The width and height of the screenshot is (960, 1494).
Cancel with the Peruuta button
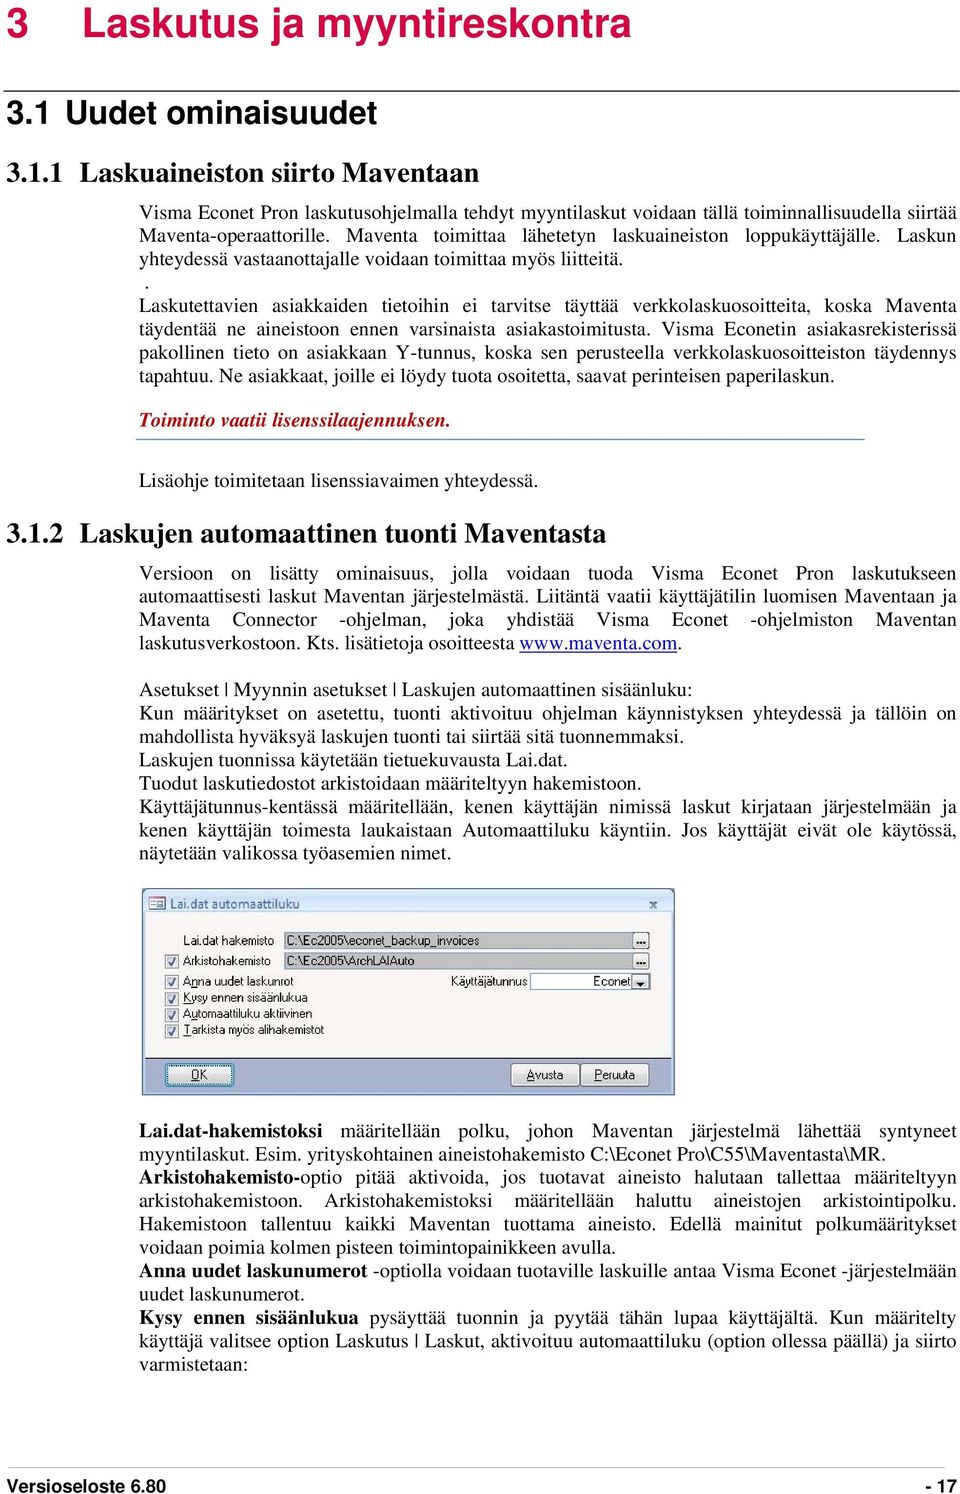point(615,1075)
